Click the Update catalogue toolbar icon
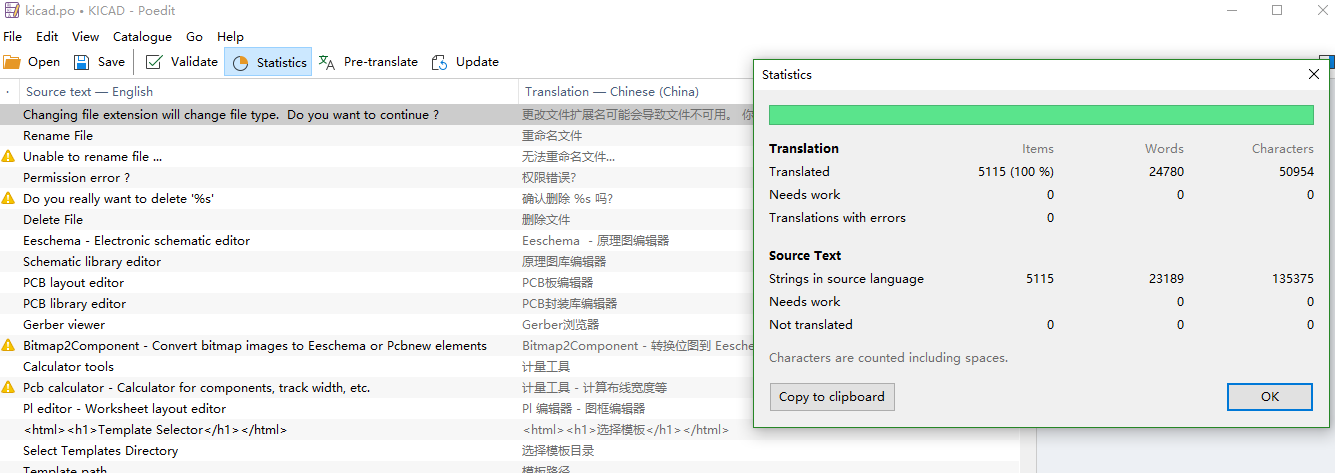This screenshot has width=1335, height=473. click(x=440, y=62)
